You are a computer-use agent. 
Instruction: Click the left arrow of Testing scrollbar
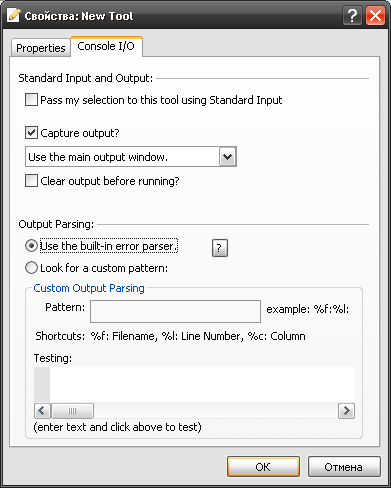(x=42, y=411)
